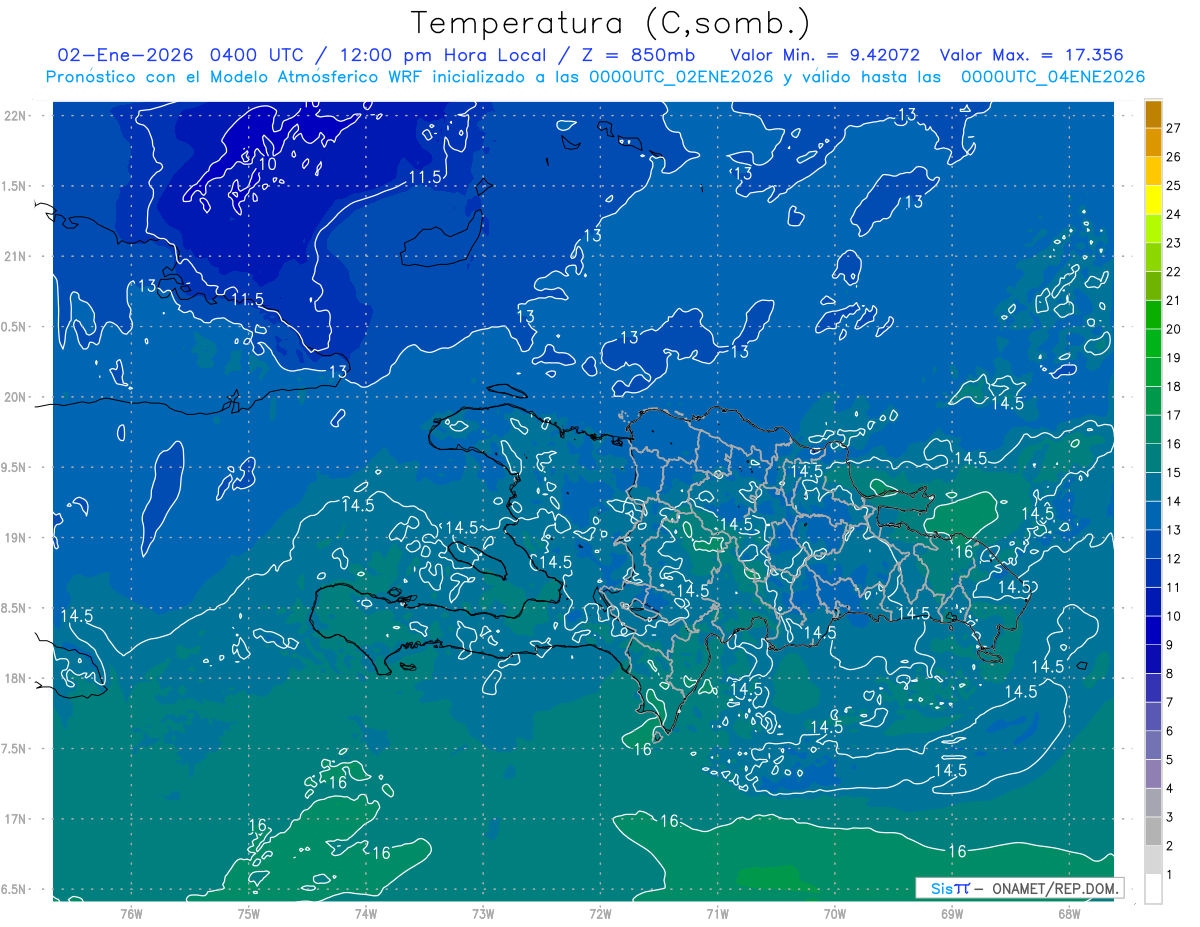The height and width of the screenshot is (927, 1200).
Task: Pick the white colorbar swatch below 1
Action: (x=1153, y=889)
